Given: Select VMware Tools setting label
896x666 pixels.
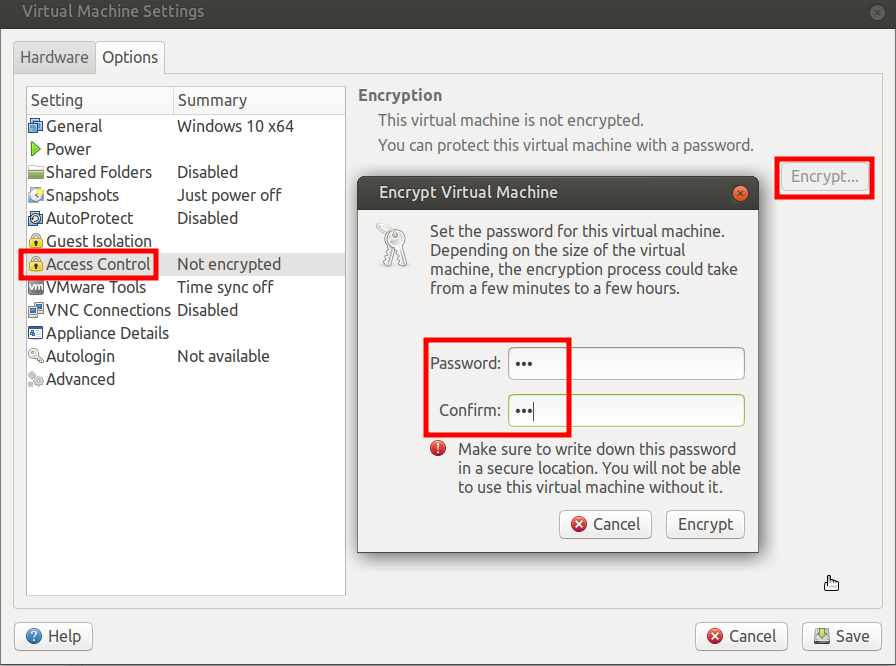Looking at the screenshot, I should (x=96, y=287).
